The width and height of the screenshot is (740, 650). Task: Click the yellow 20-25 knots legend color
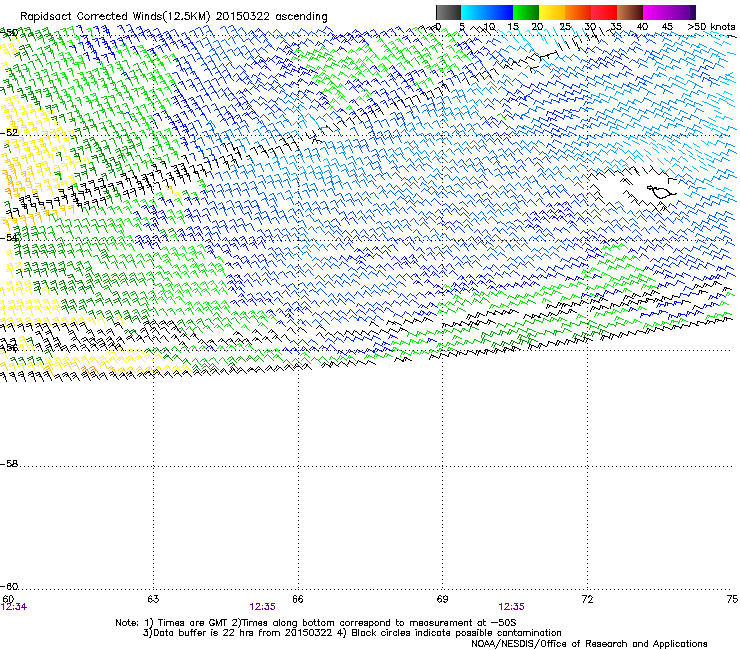tap(552, 12)
